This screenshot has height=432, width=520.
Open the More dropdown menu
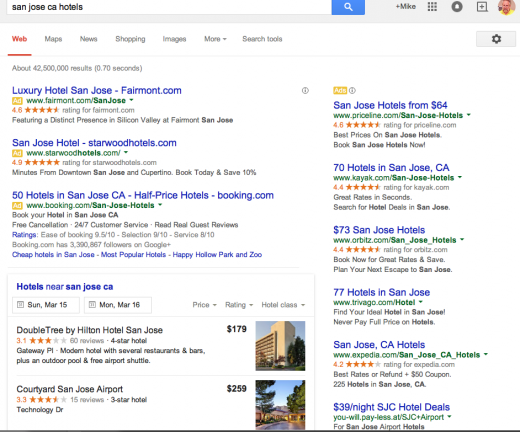click(215, 39)
